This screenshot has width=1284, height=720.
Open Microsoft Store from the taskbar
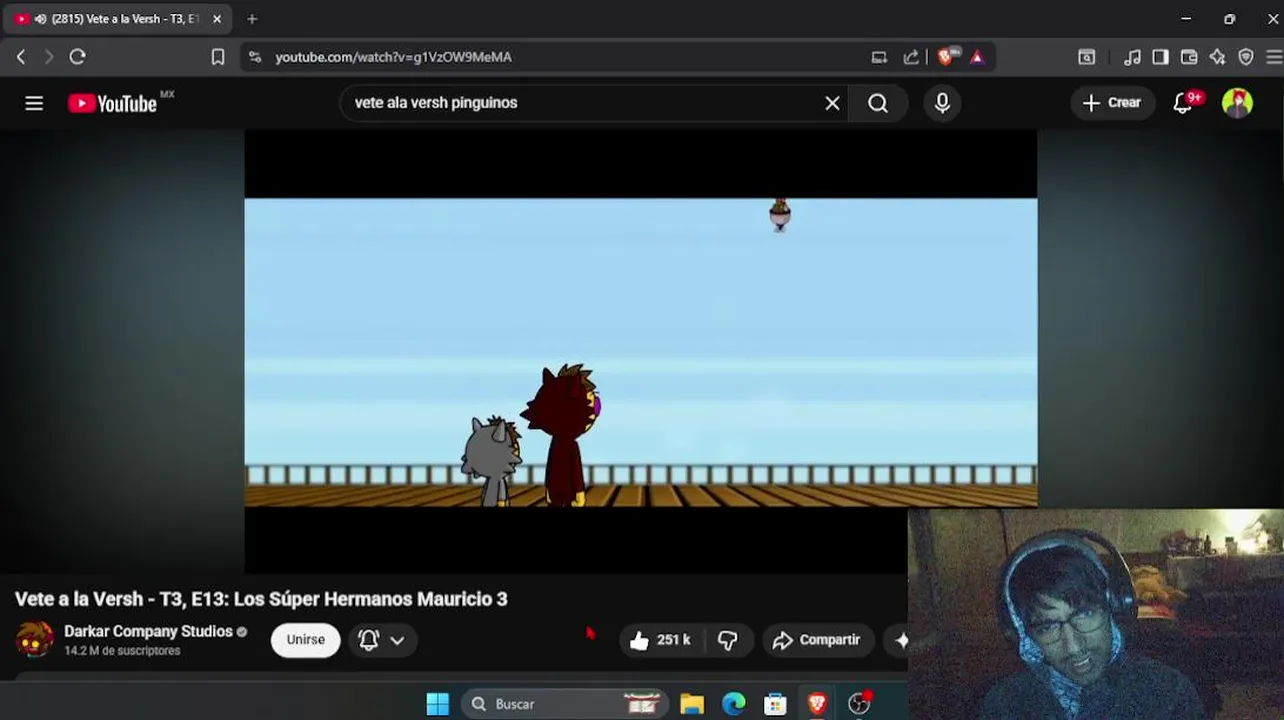pyautogui.click(x=775, y=704)
